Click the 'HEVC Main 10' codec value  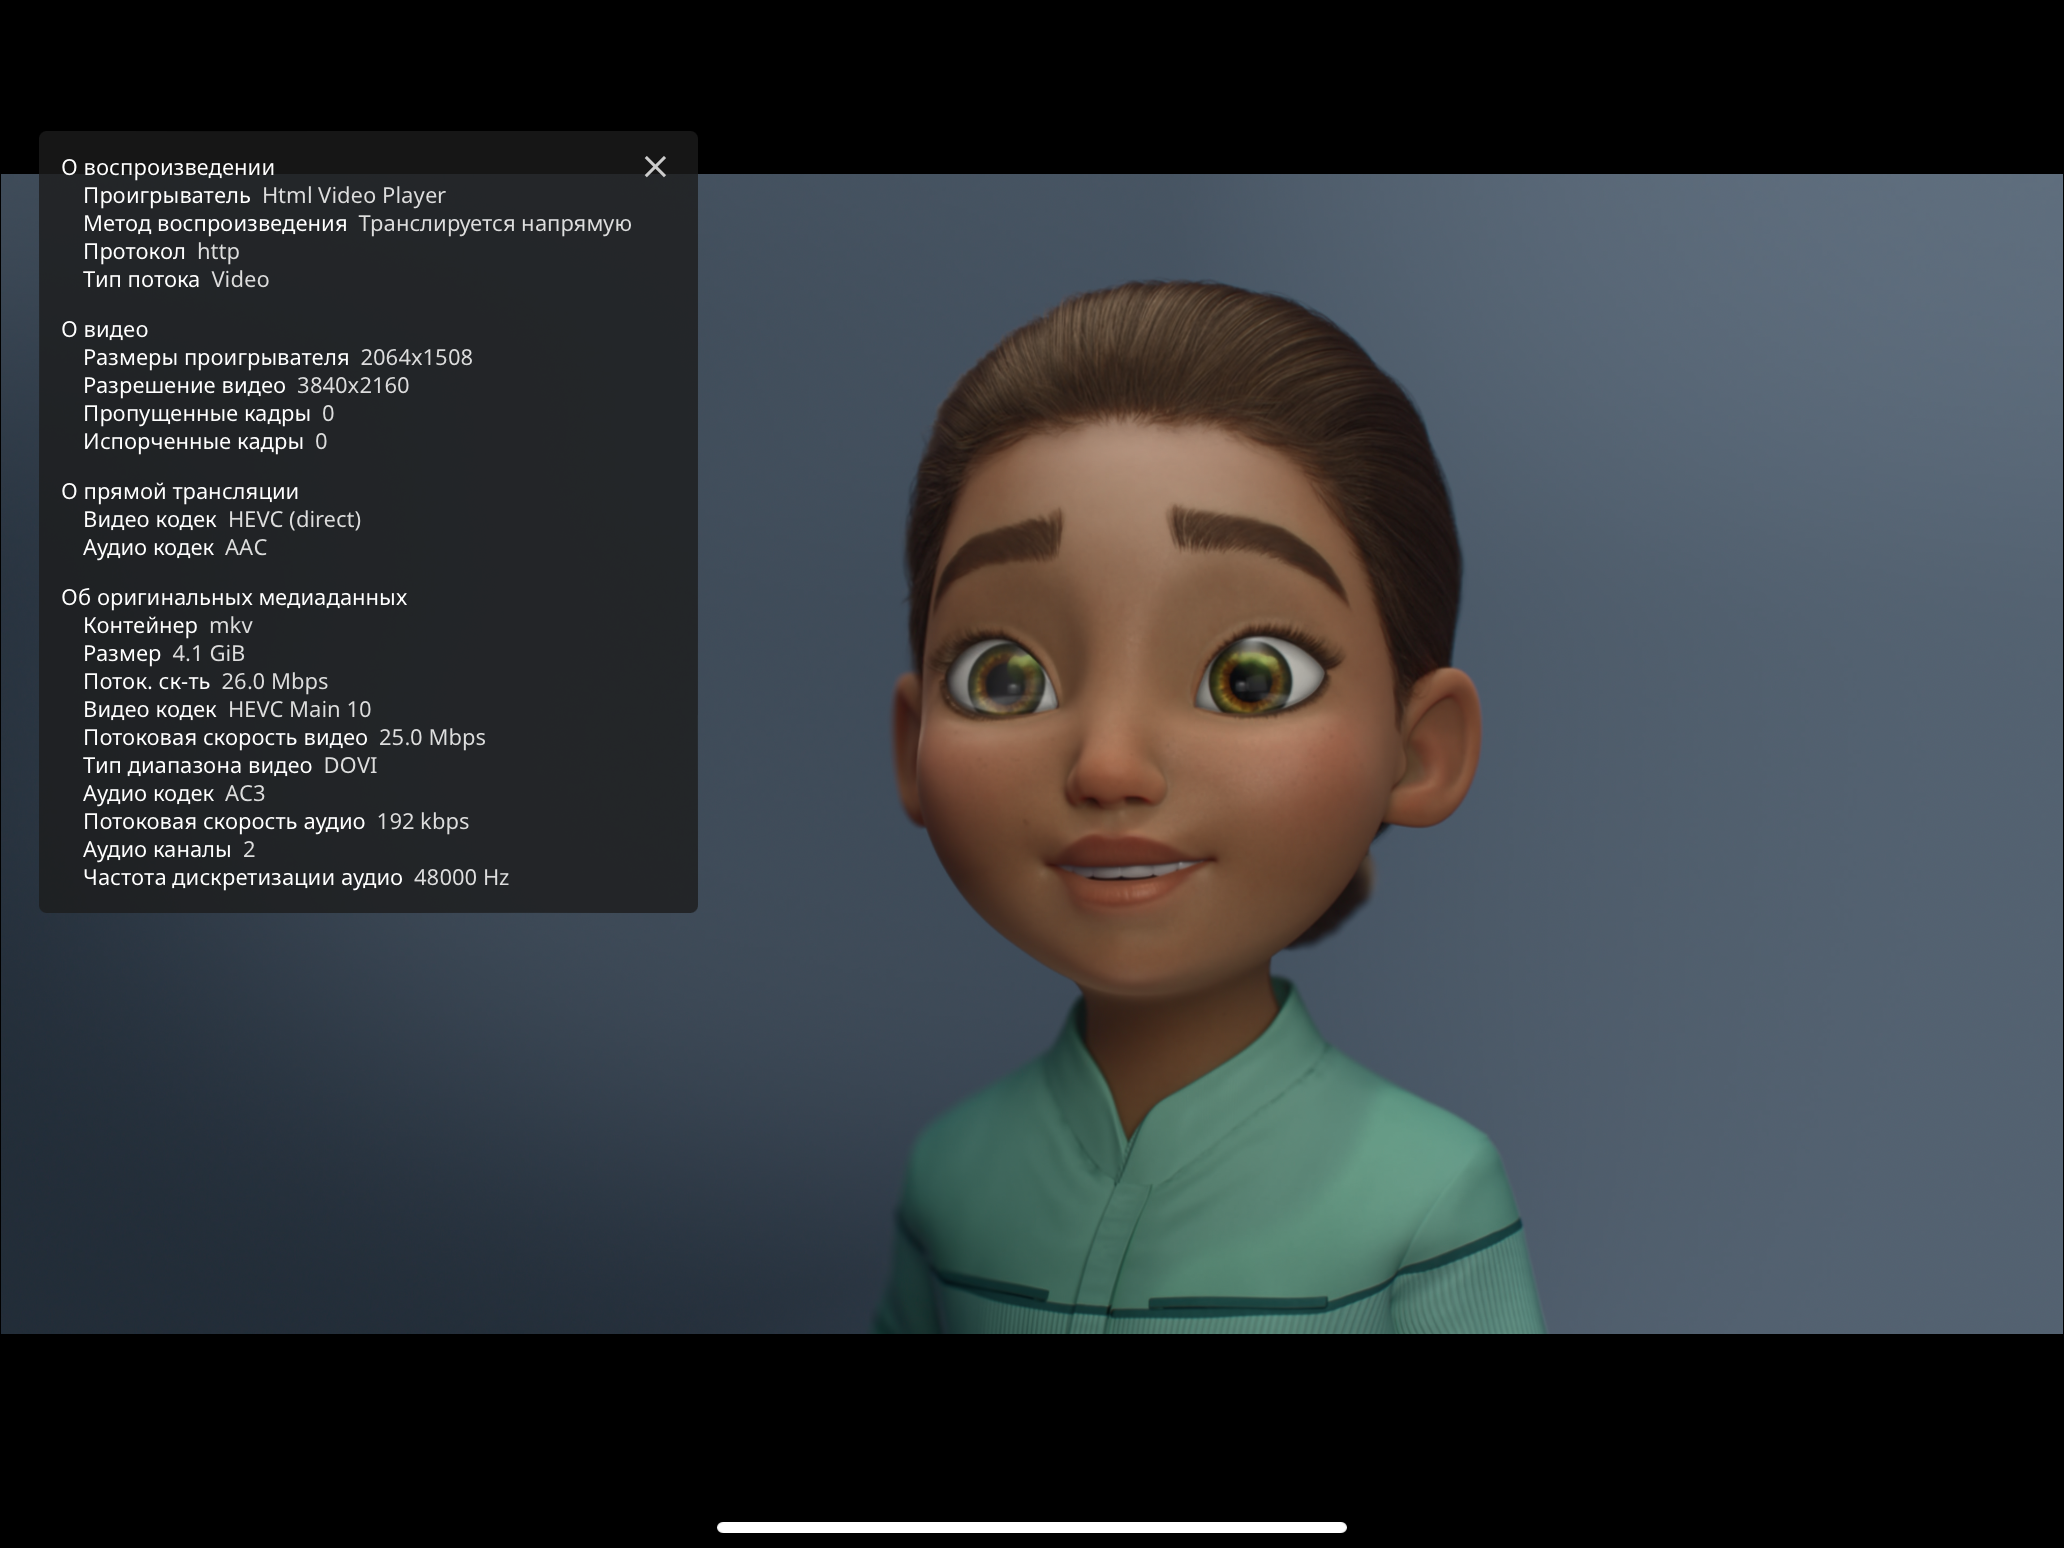(x=299, y=710)
